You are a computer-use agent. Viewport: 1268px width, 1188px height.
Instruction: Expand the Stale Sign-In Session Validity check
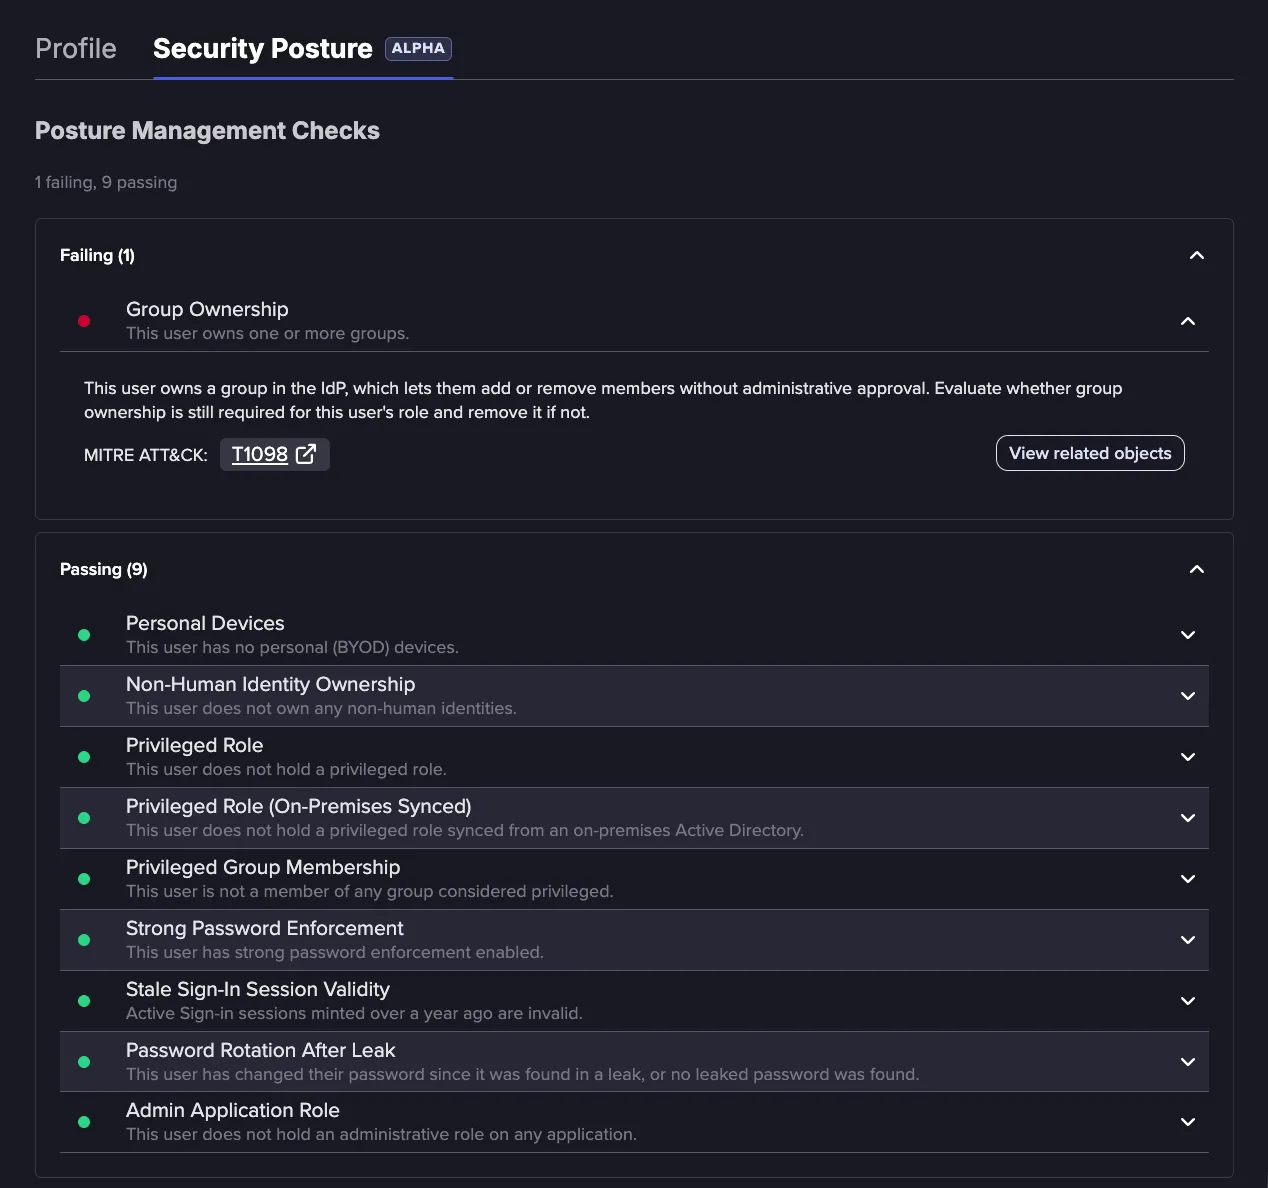pos(1188,1001)
